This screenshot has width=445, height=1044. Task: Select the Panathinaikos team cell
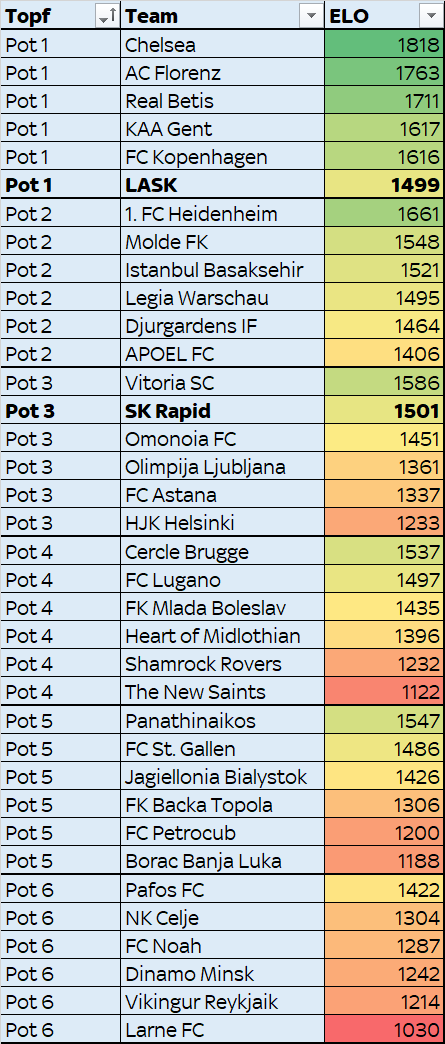(223, 720)
